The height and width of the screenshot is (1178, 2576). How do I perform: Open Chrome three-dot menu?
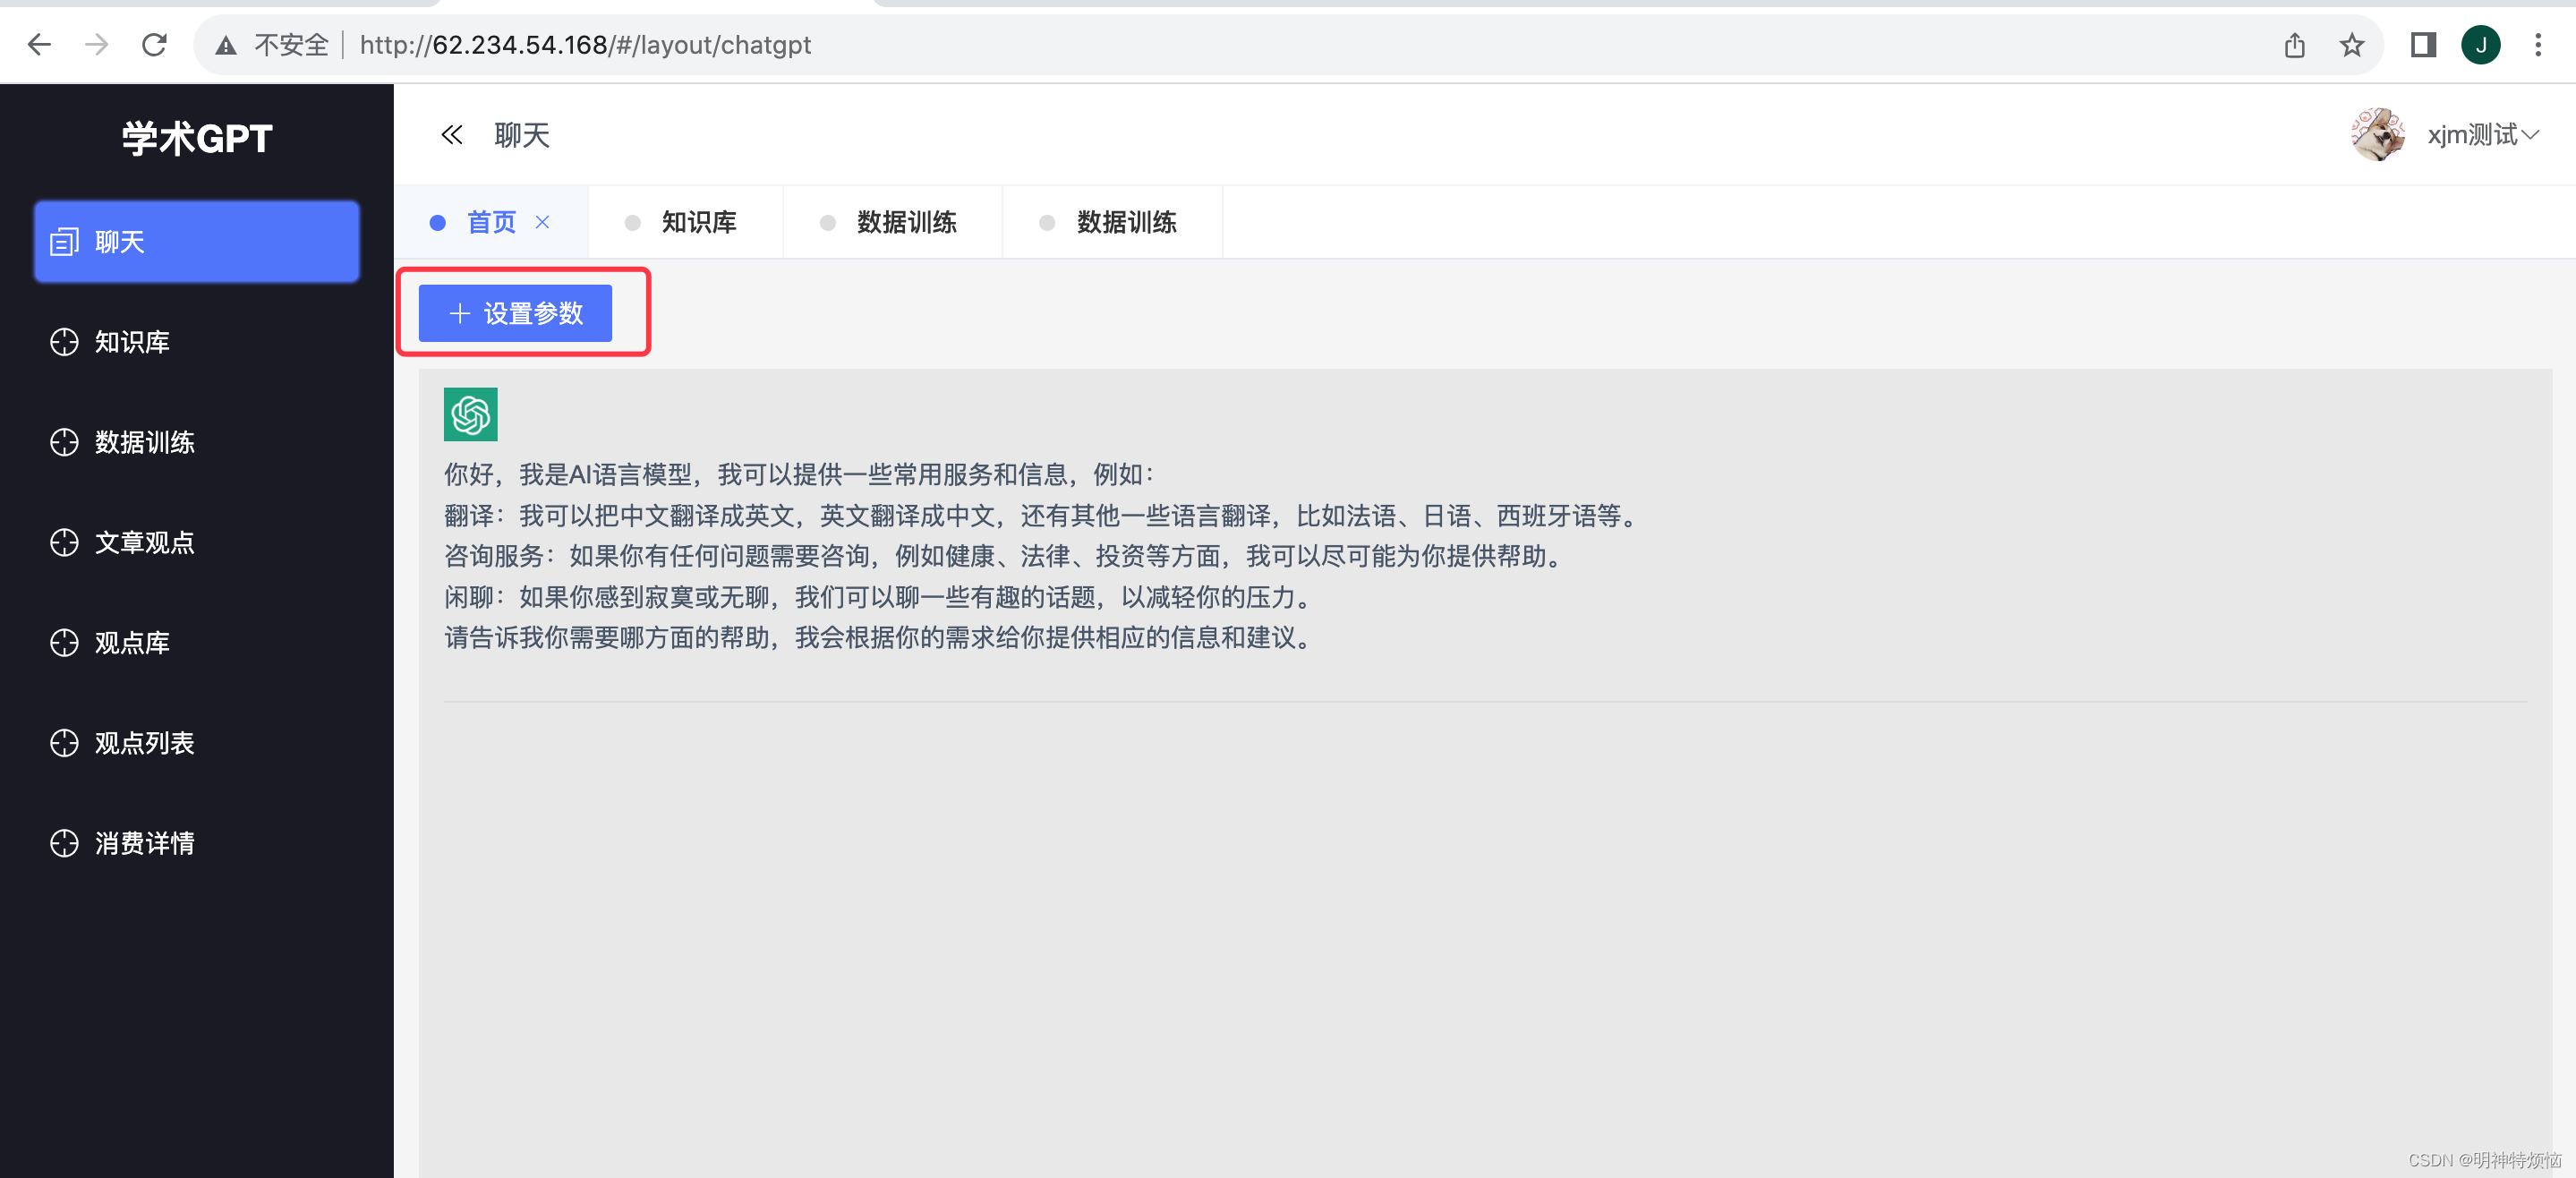(2537, 45)
